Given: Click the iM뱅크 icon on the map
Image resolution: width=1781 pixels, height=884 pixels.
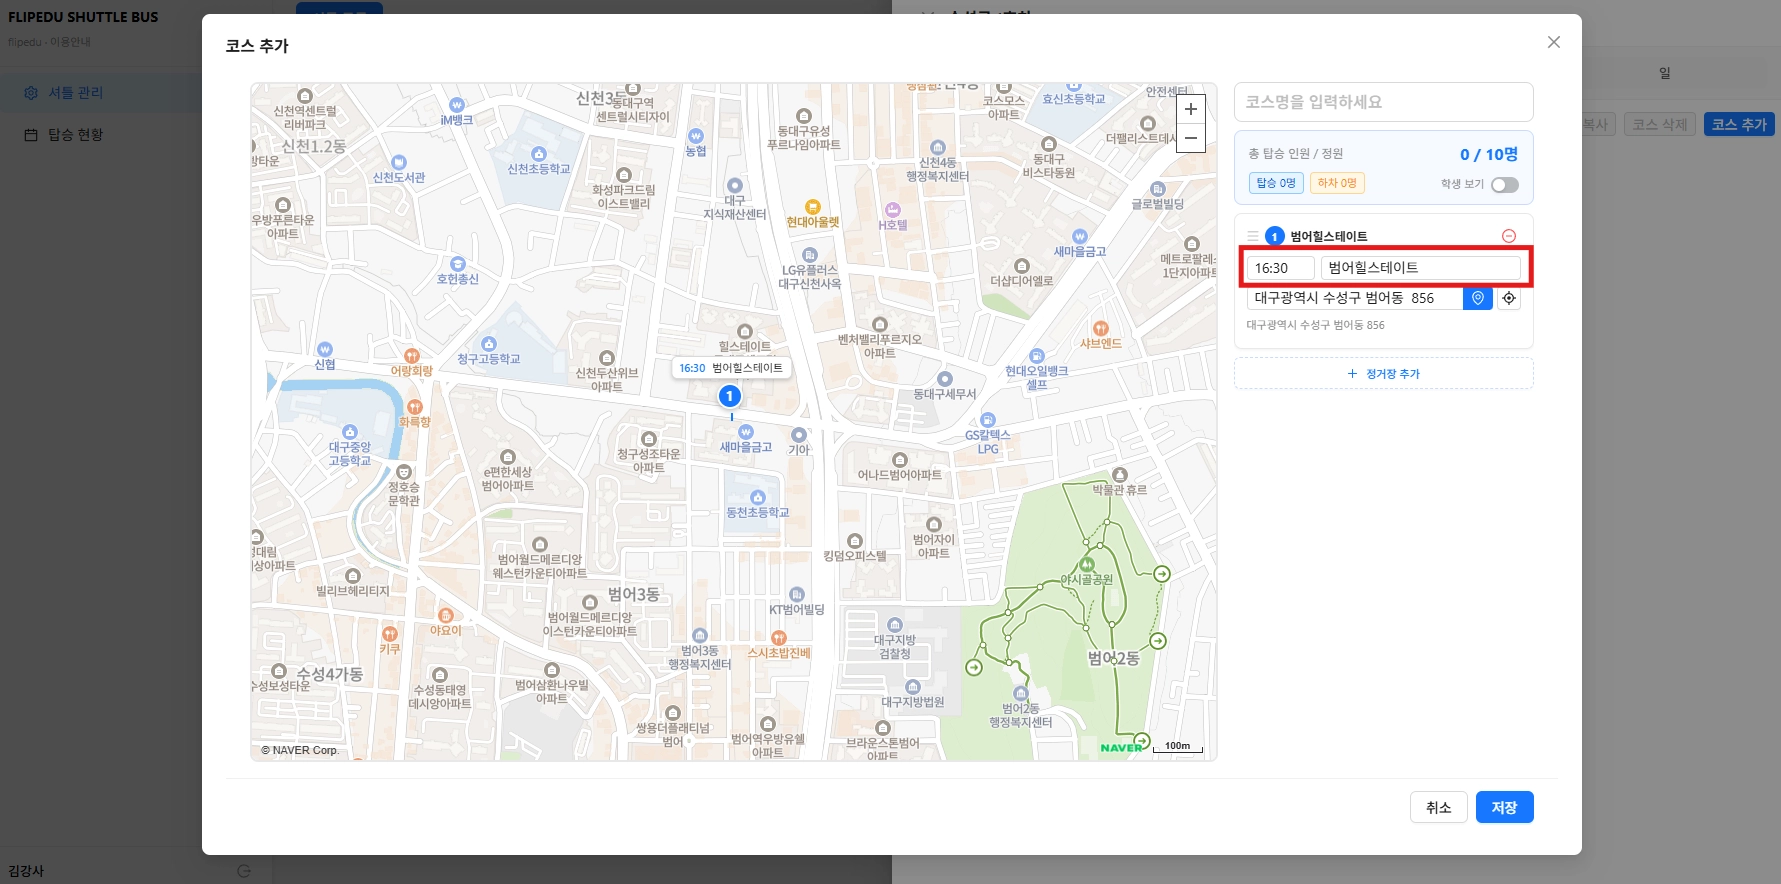Looking at the screenshot, I should 457,105.
